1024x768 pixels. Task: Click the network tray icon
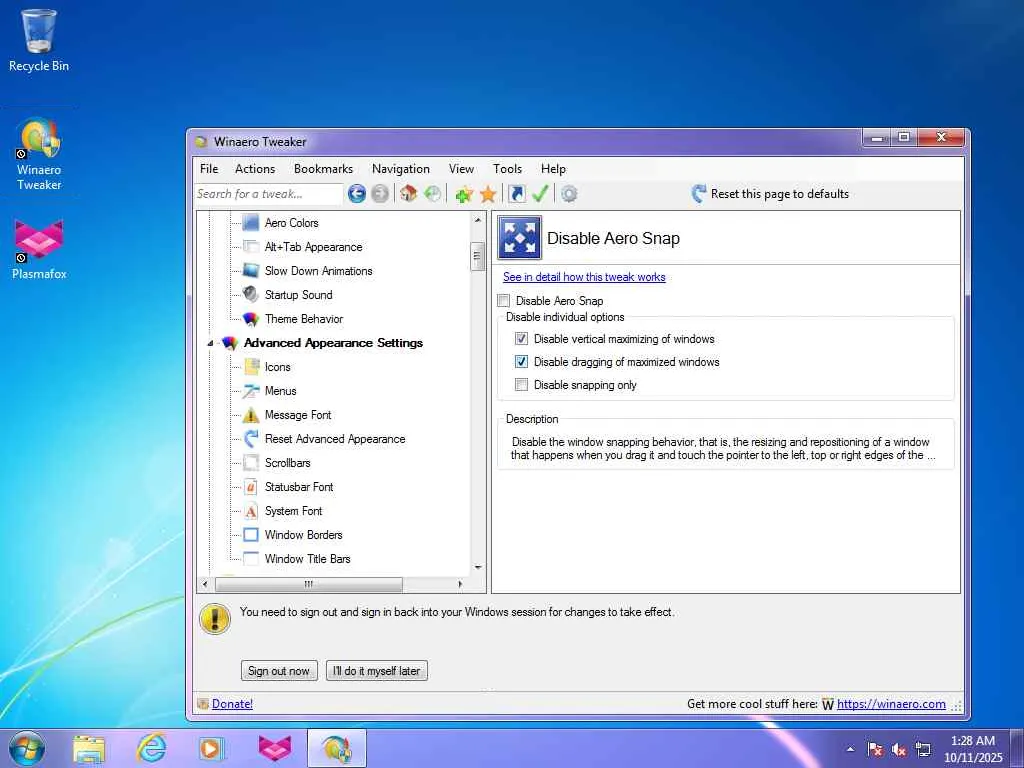923,750
